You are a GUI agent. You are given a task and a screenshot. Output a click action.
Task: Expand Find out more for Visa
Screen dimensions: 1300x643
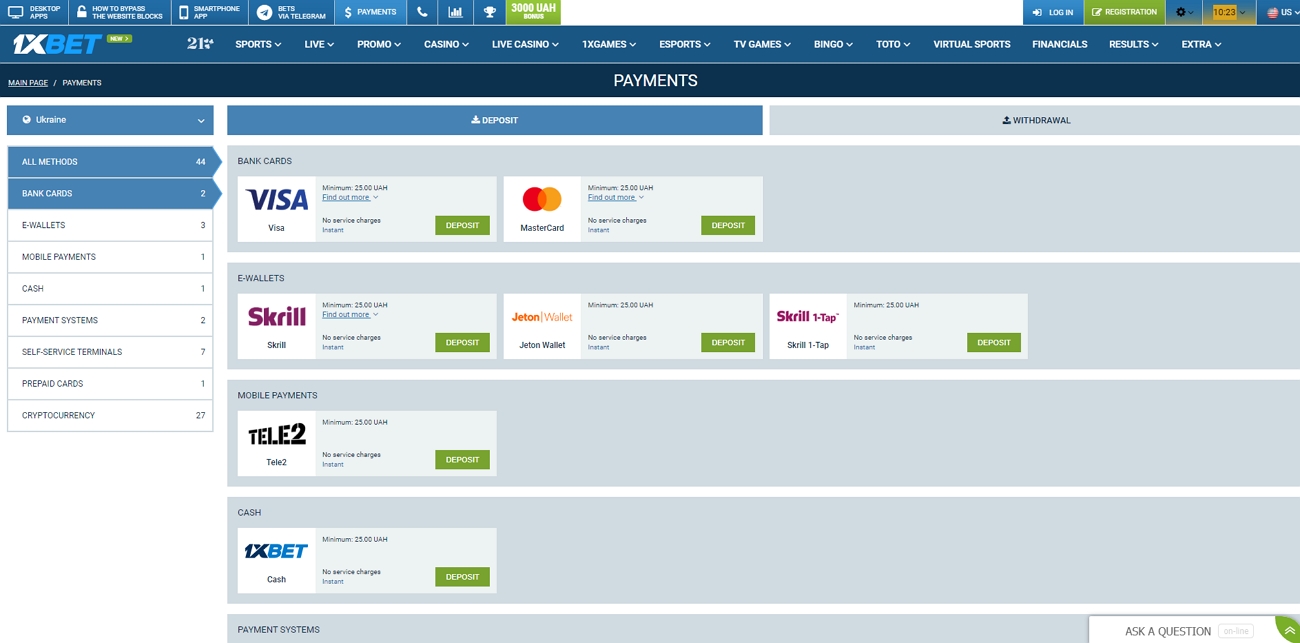coord(350,198)
